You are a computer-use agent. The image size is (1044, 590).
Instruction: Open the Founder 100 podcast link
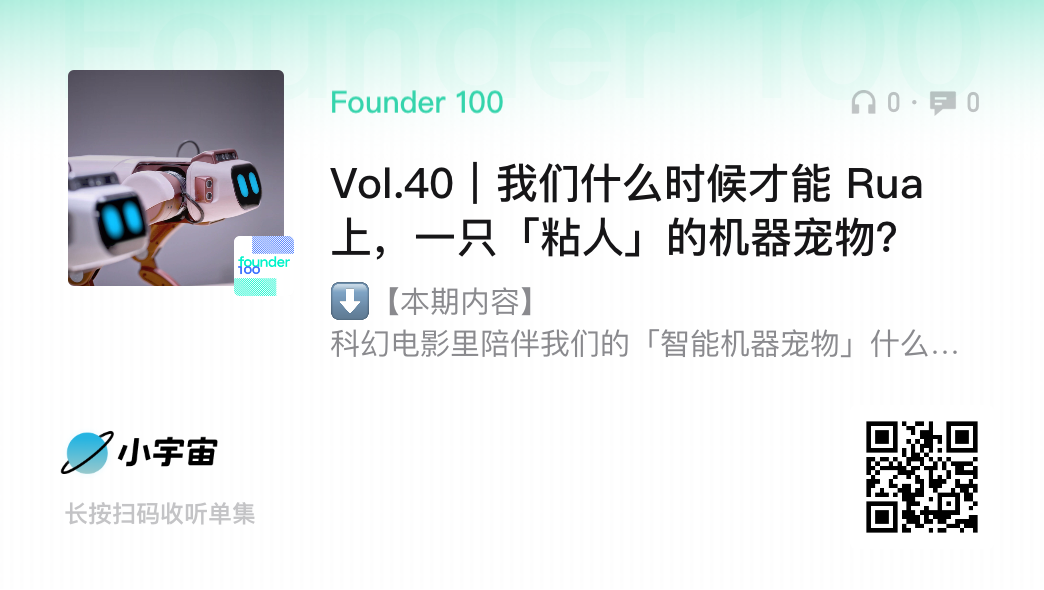417,103
